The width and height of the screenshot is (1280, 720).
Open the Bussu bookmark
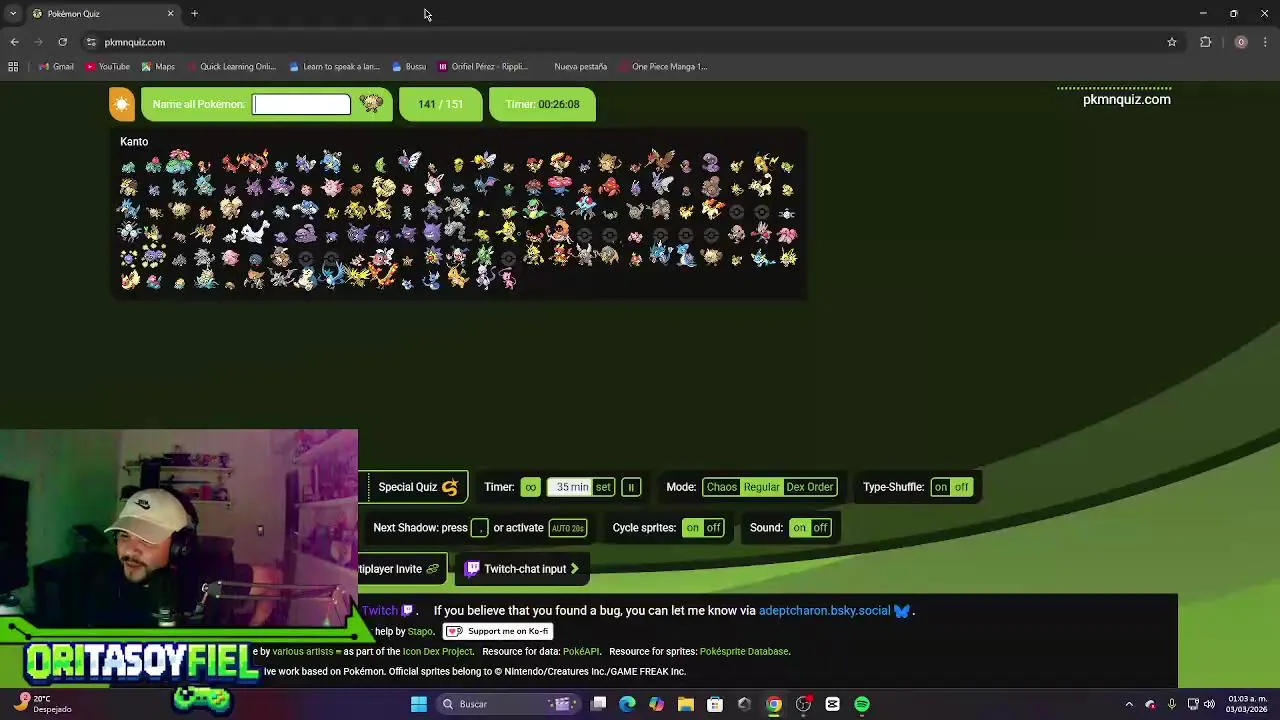(409, 67)
